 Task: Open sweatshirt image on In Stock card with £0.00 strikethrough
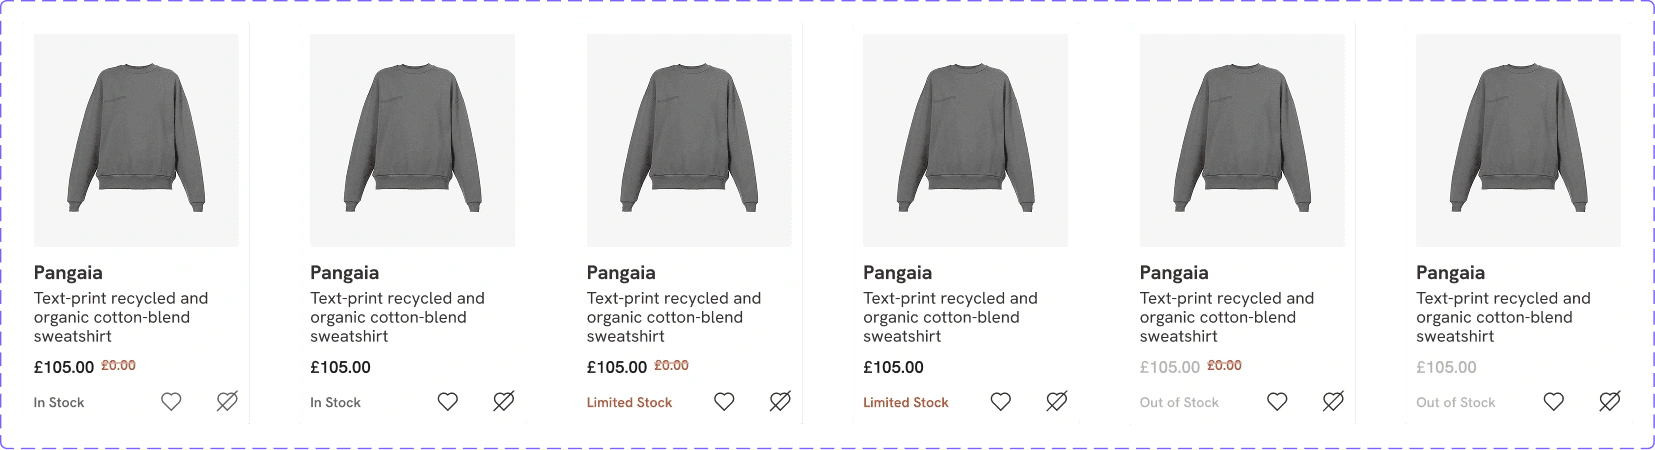coord(136,140)
